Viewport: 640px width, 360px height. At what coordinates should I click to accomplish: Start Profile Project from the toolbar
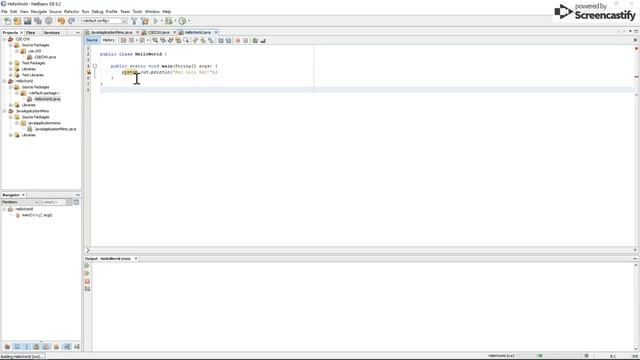(x=182, y=21)
